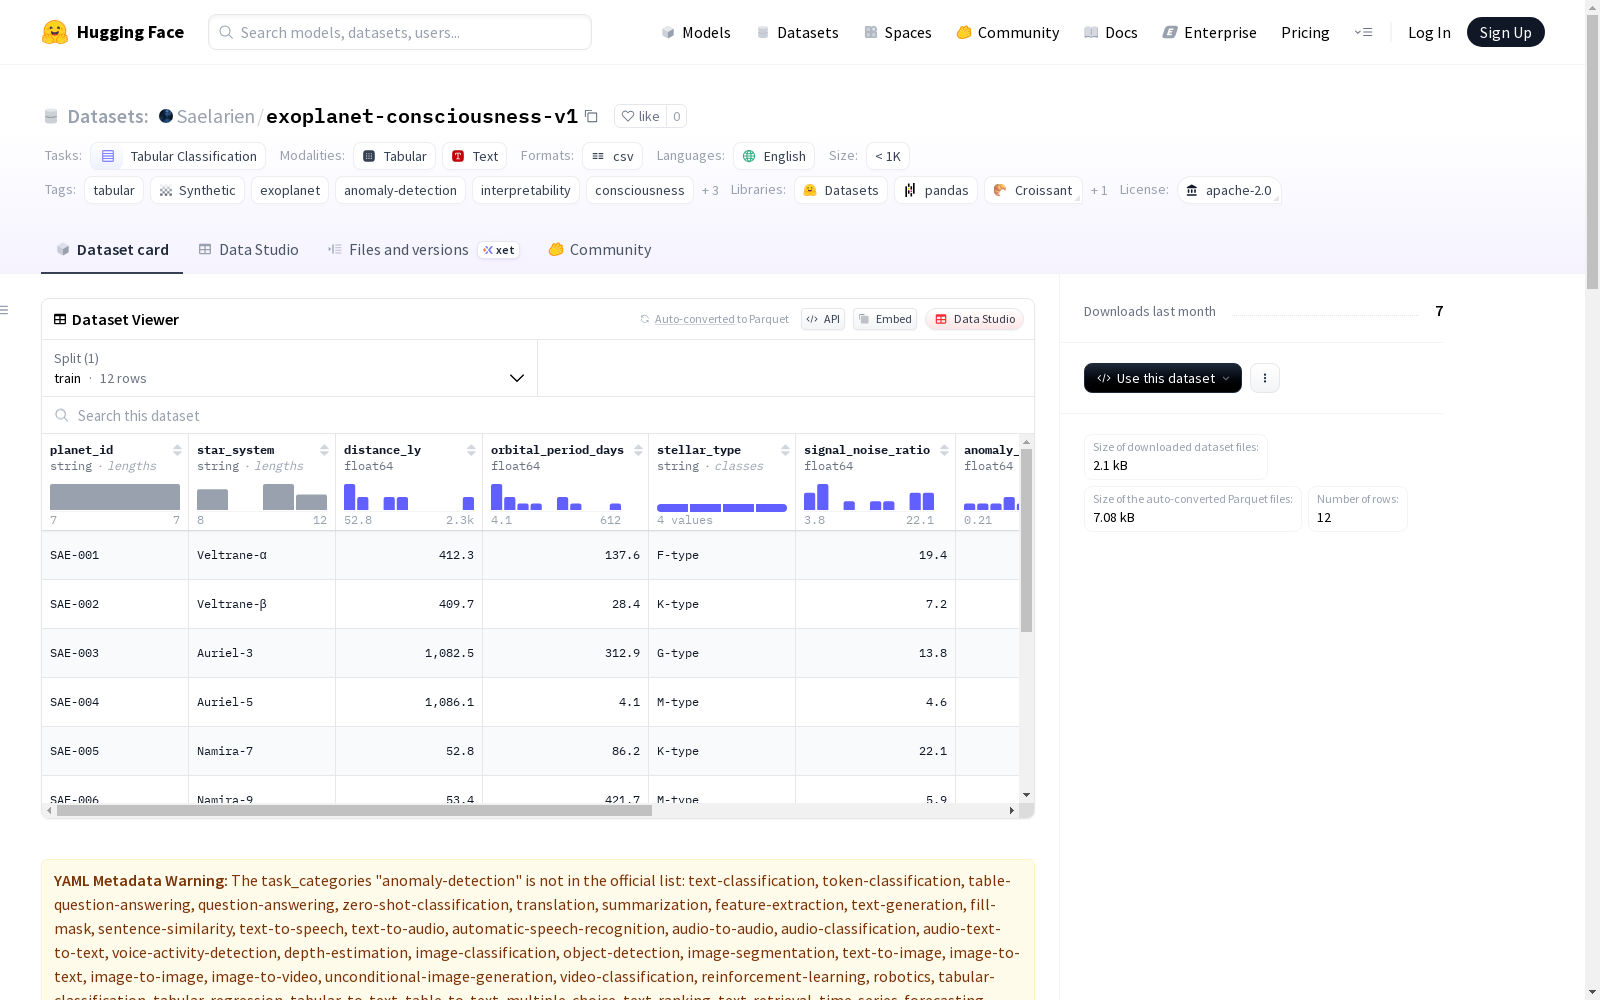This screenshot has height=1000, width=1600.
Task: Select the pandas library tag
Action: [936, 190]
